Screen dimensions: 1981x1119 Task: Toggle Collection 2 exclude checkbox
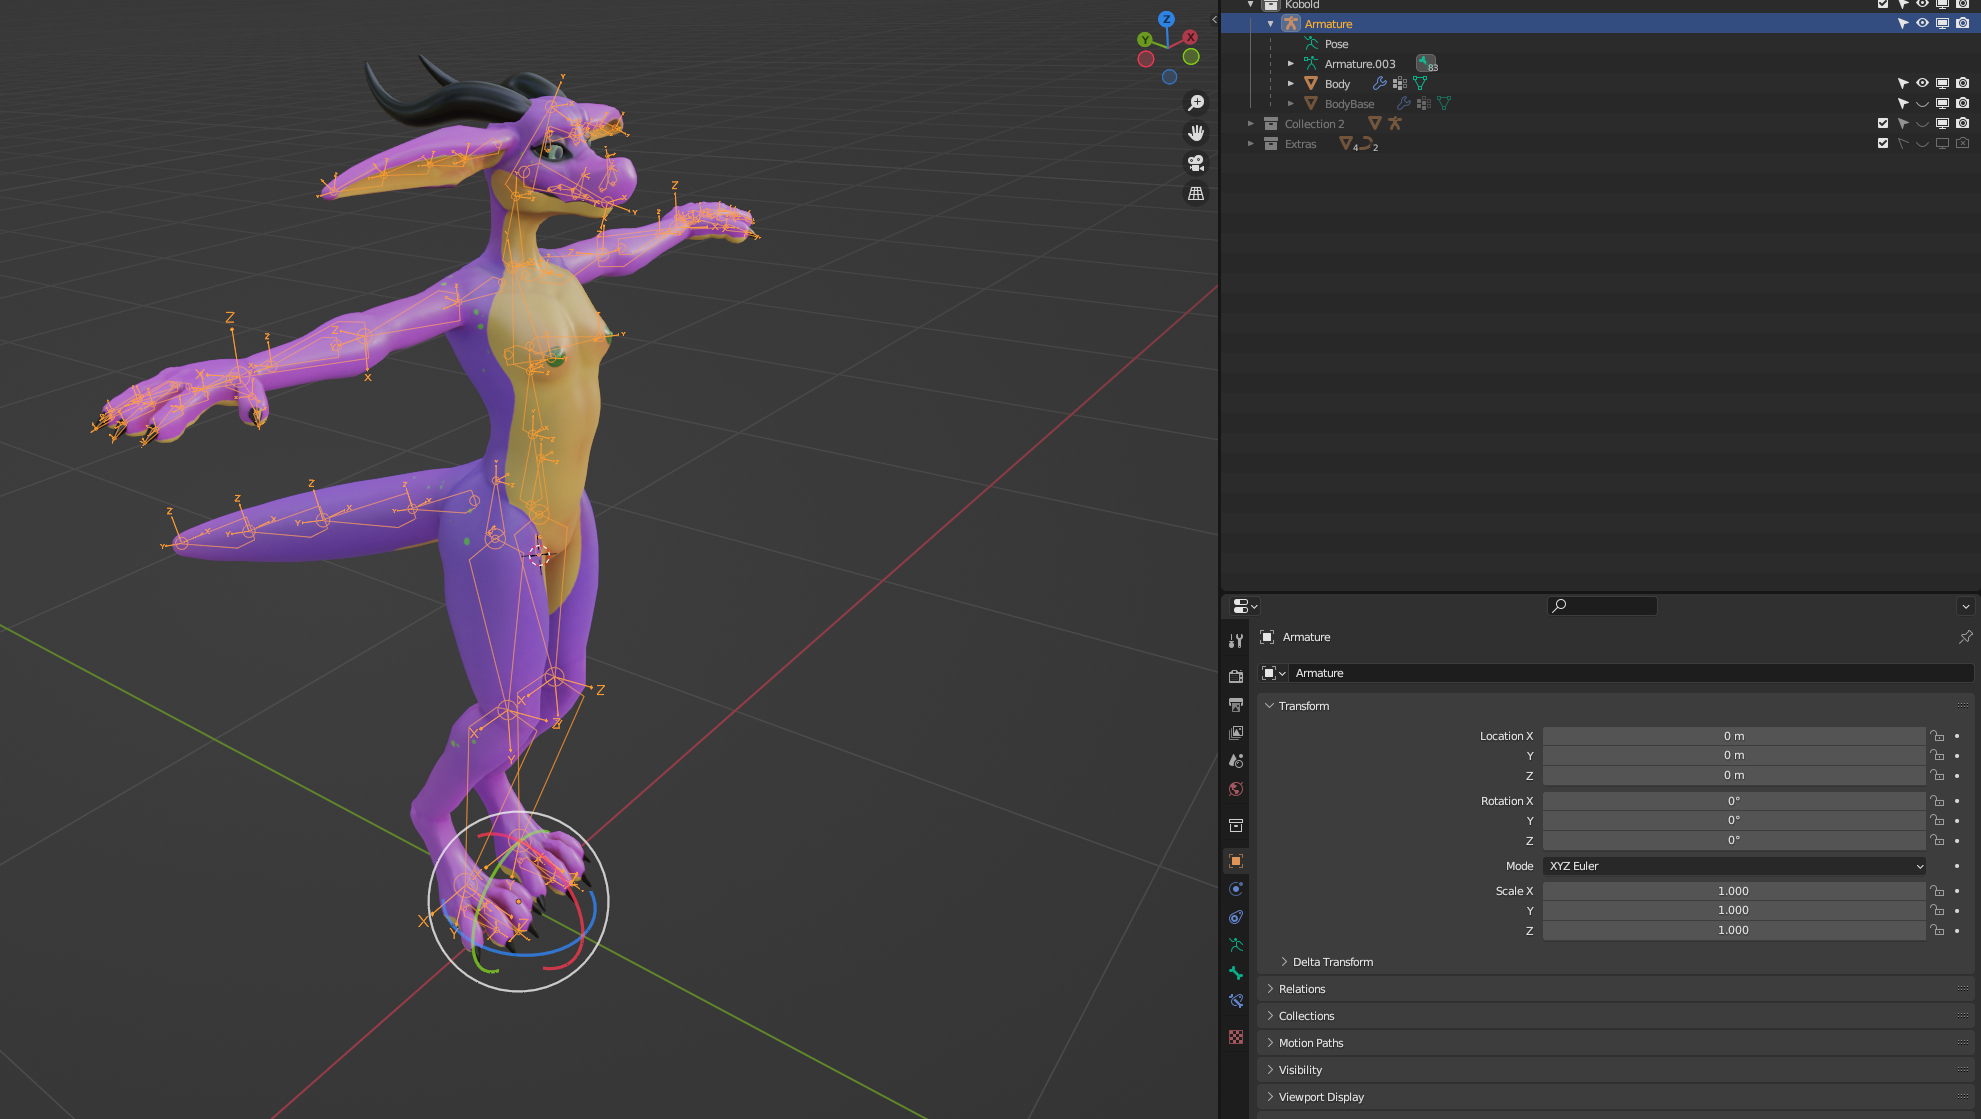(x=1883, y=124)
